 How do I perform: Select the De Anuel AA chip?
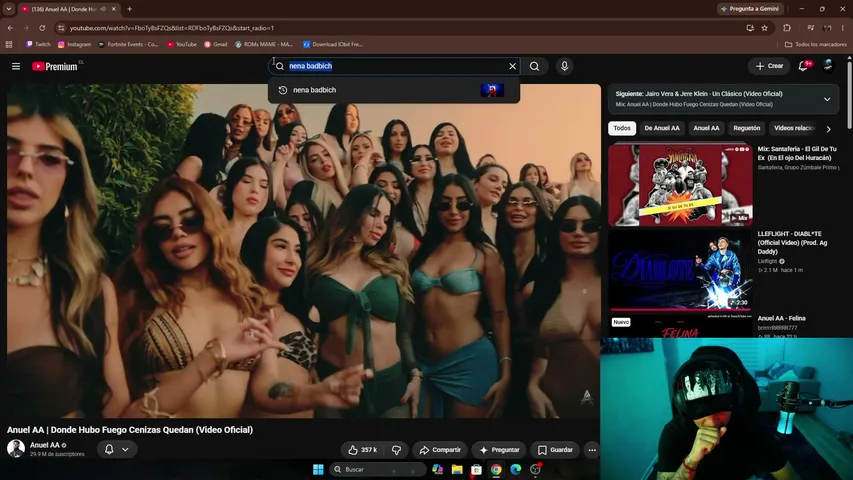coord(662,128)
